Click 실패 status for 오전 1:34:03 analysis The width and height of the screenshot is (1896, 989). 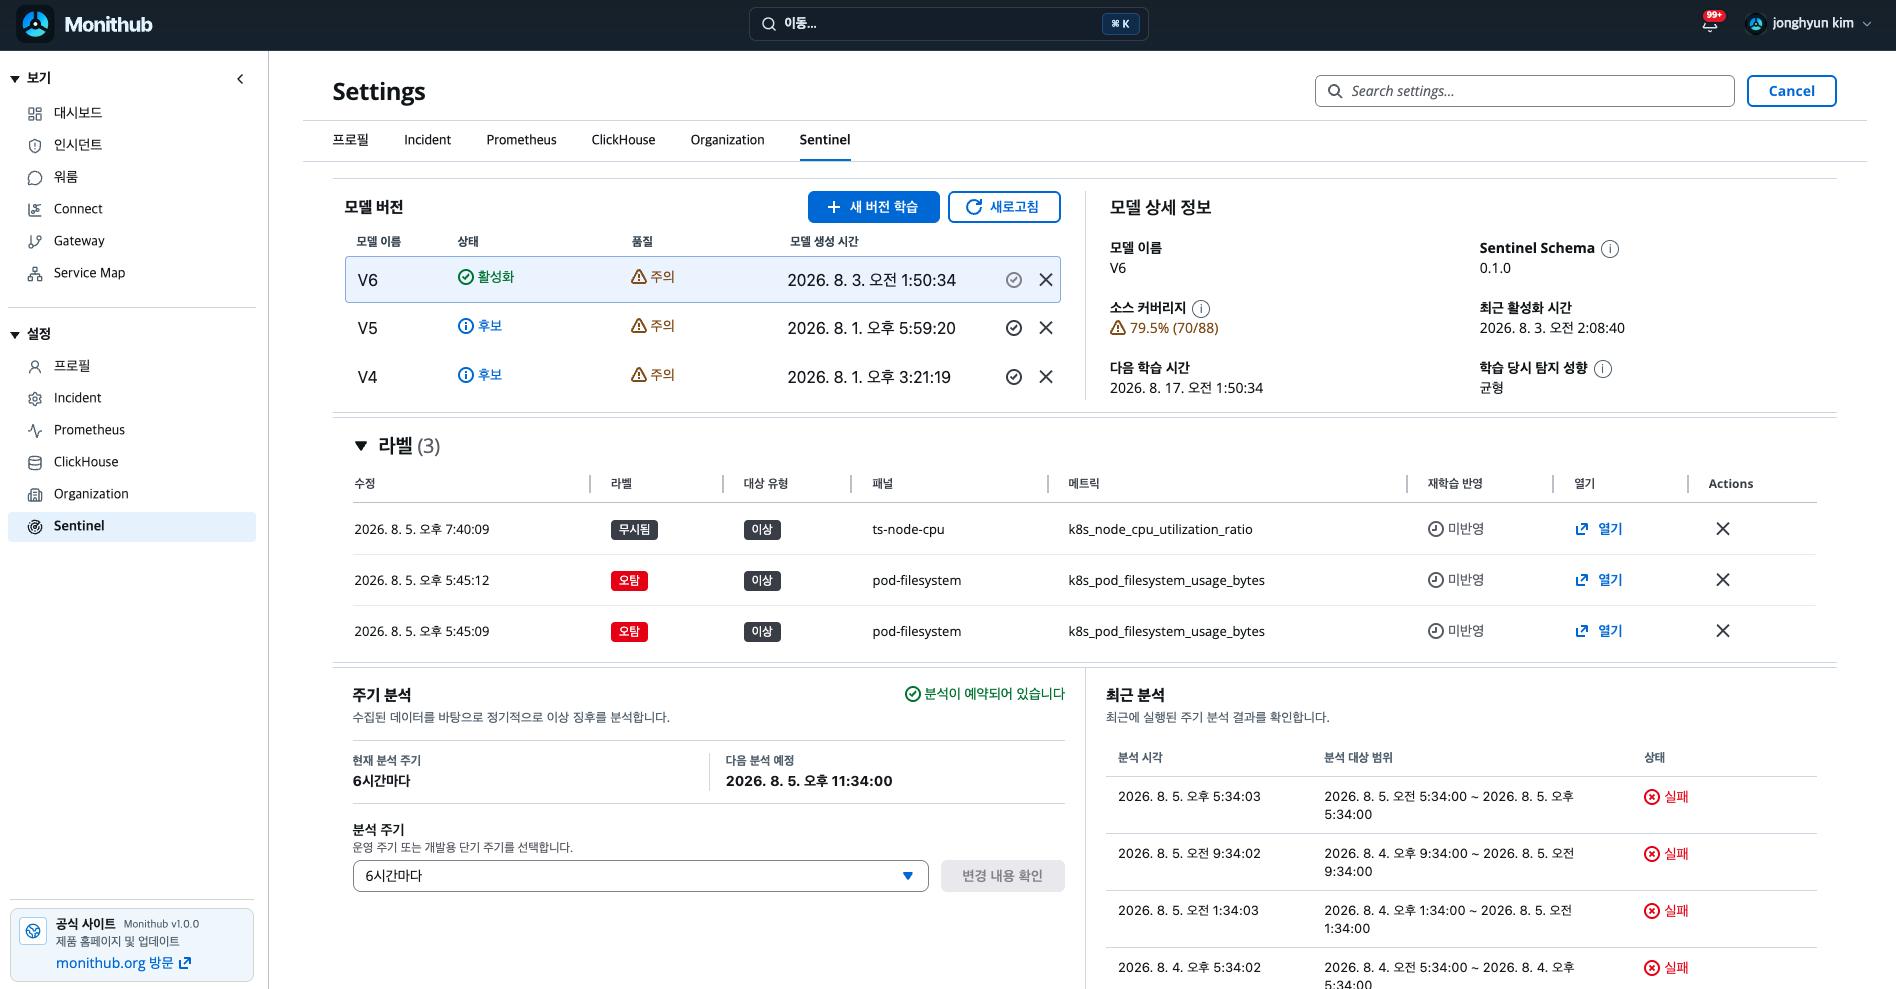(x=1666, y=911)
